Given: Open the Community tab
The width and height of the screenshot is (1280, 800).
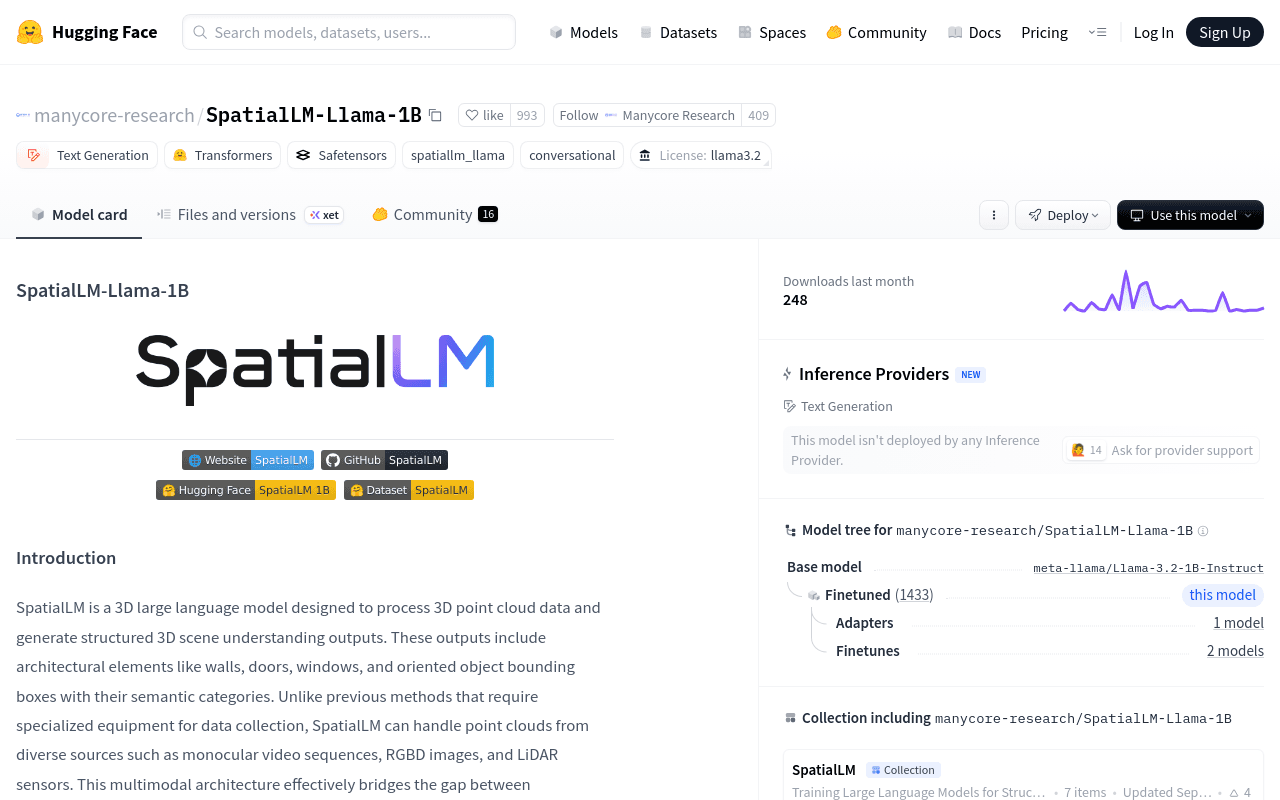Looking at the screenshot, I should [x=434, y=214].
